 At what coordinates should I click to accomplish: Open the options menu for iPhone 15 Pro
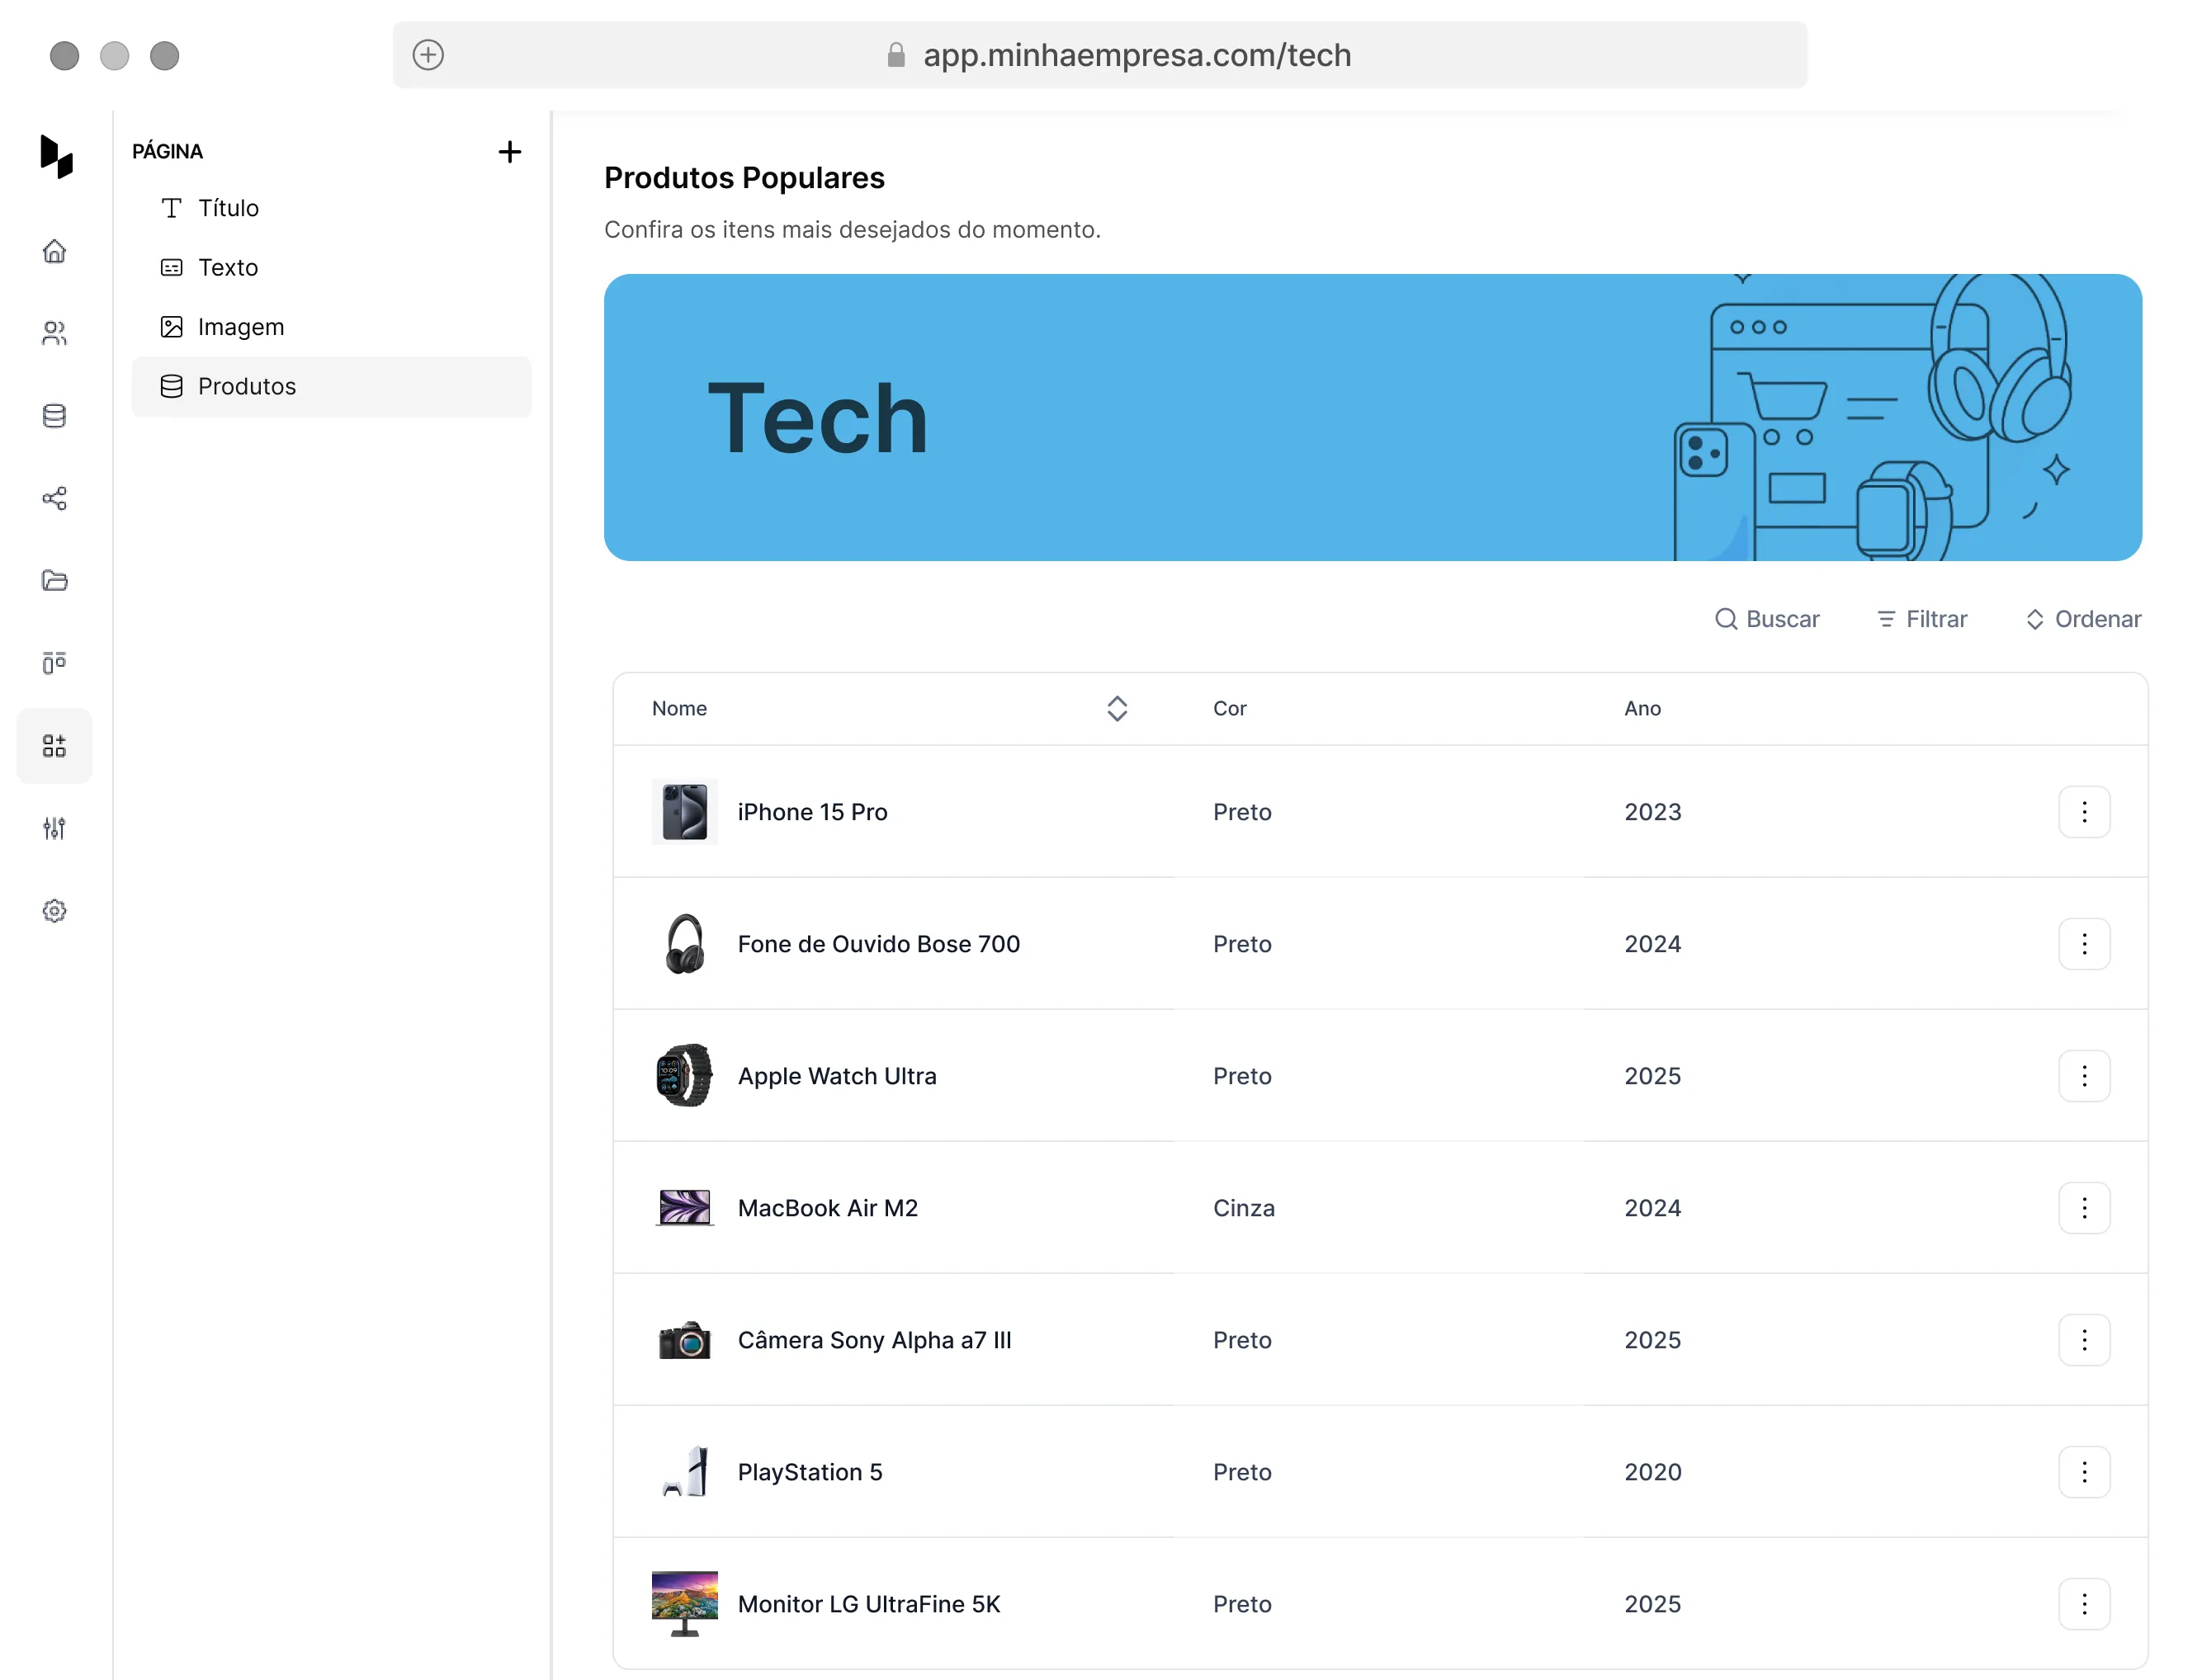2084,811
